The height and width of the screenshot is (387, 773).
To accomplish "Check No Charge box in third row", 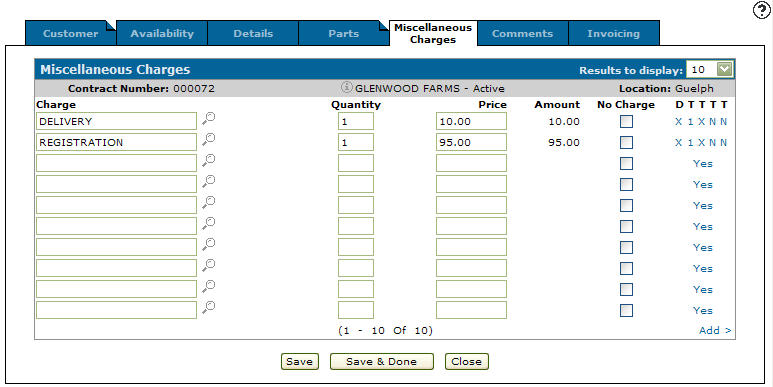I will click(x=626, y=163).
